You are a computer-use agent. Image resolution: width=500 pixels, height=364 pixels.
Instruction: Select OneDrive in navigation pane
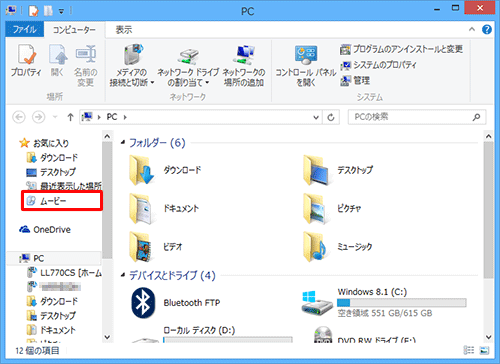[x=45, y=230]
